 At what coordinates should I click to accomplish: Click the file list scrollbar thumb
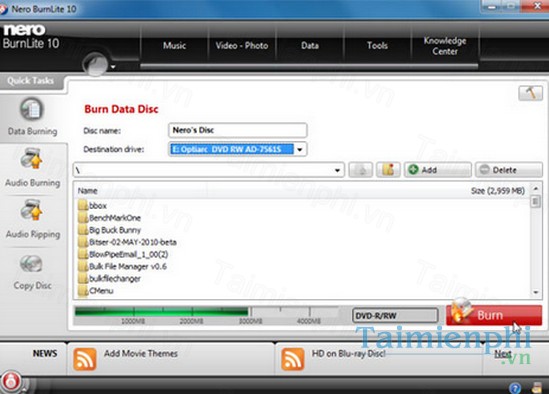tap(535, 201)
